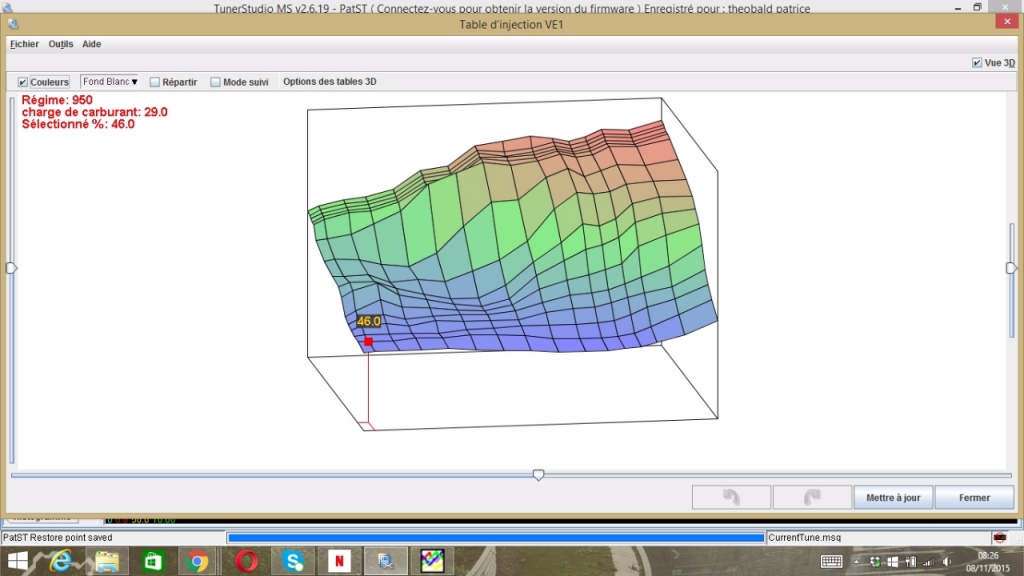Toggle the Couleurs checkbox
The width and height of the screenshot is (1024, 576).
tap(23, 82)
